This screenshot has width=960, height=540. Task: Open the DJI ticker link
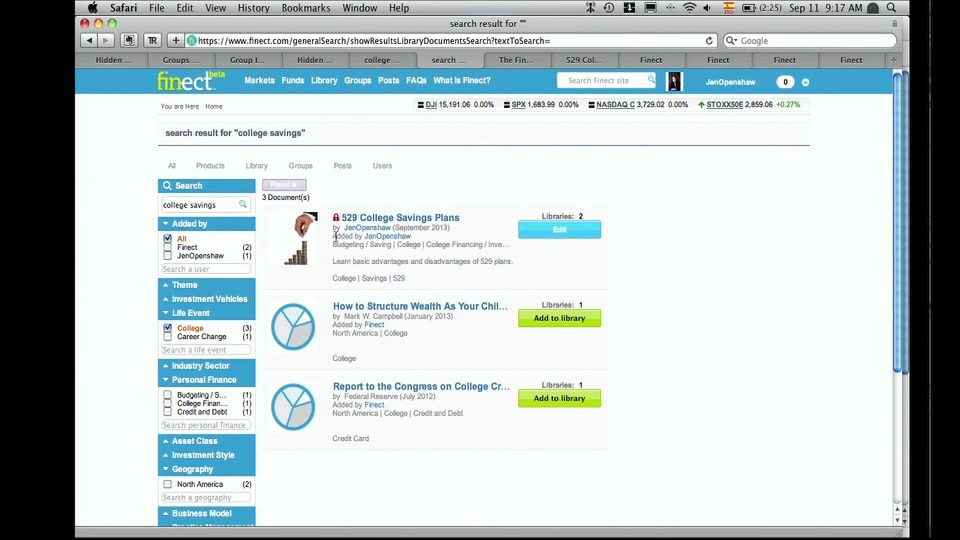point(431,105)
